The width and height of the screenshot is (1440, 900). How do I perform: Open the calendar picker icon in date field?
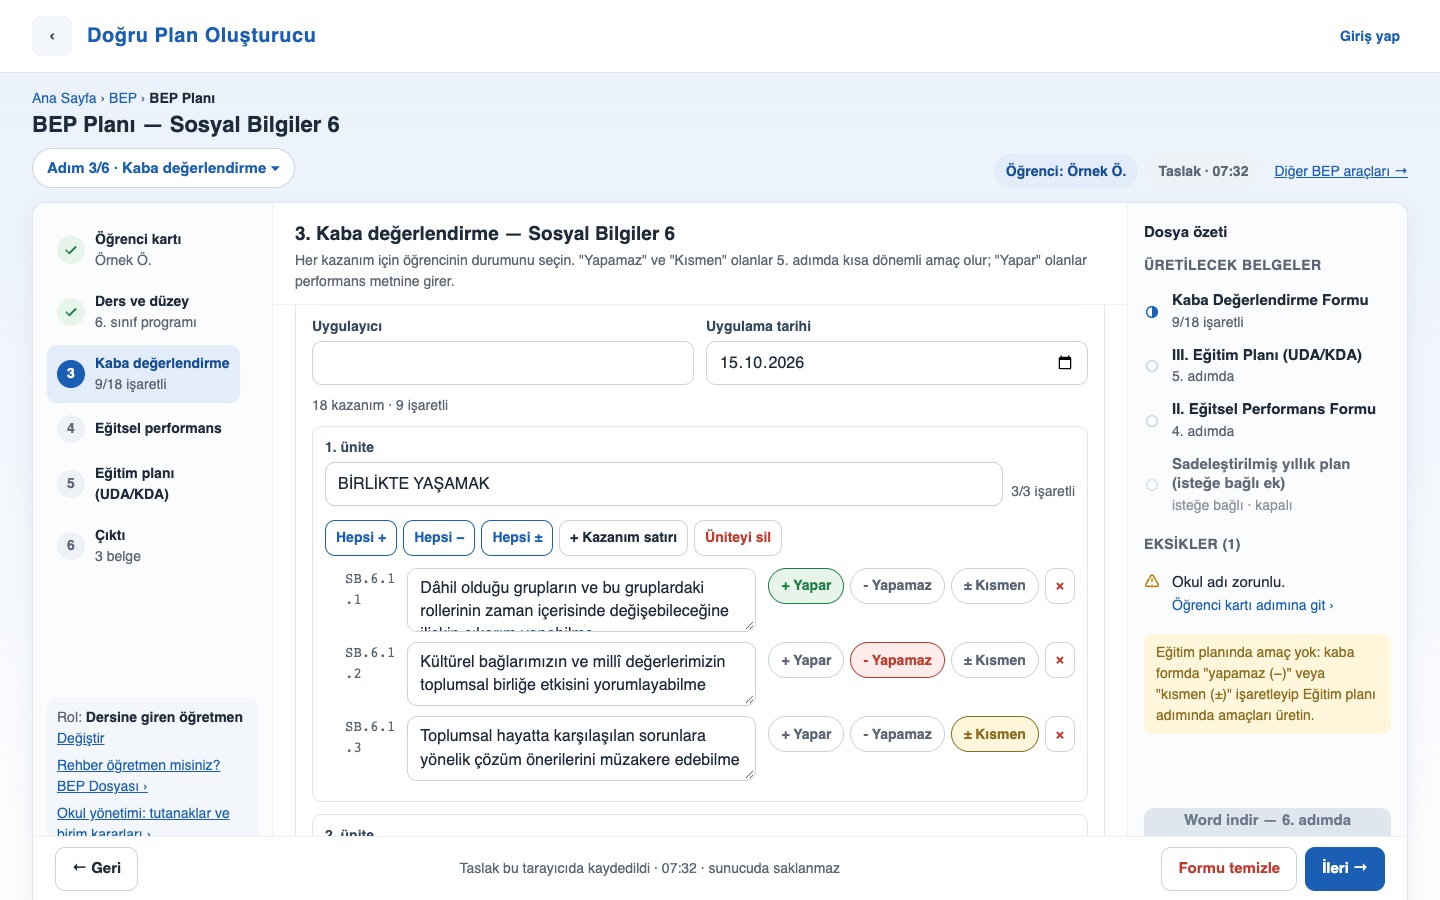pyautogui.click(x=1065, y=363)
